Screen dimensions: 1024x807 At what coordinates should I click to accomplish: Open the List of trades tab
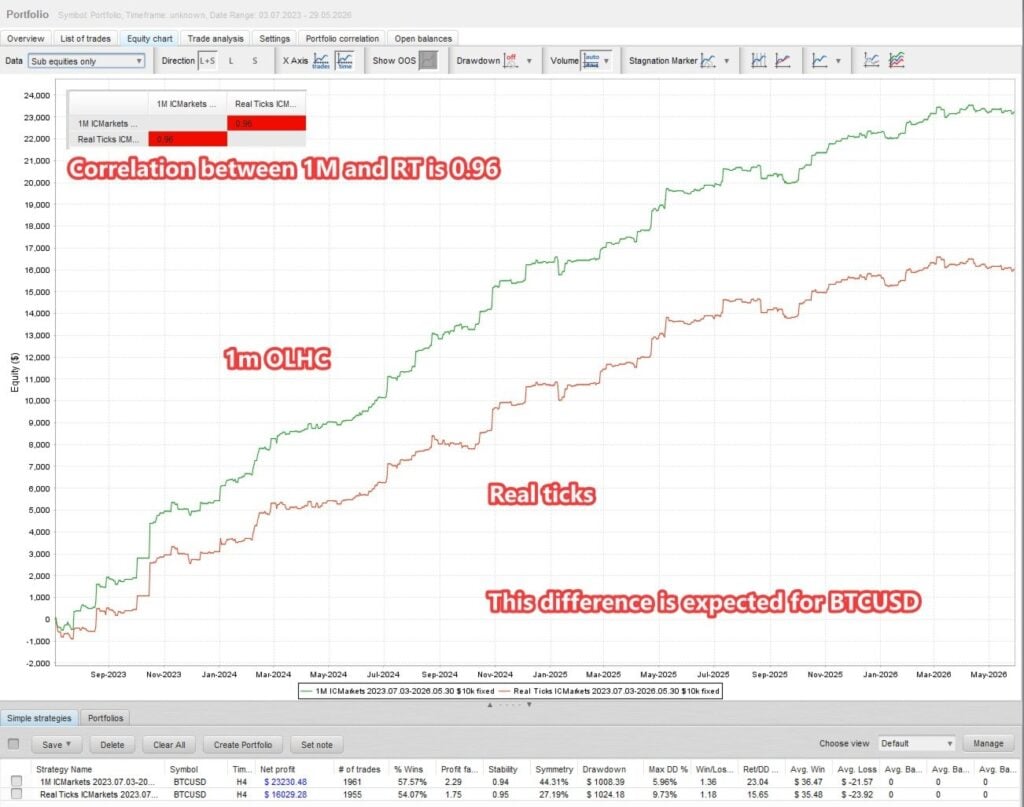[x=86, y=39]
